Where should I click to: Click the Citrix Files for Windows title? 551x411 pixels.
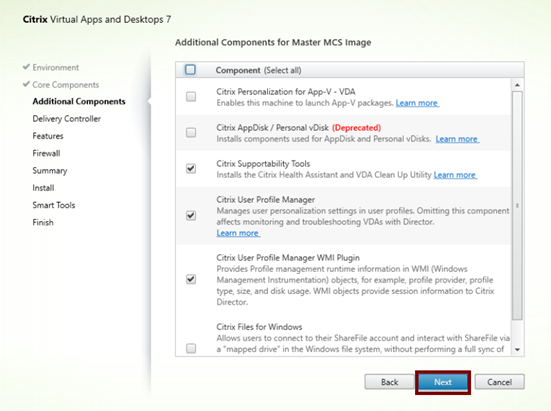(x=259, y=327)
